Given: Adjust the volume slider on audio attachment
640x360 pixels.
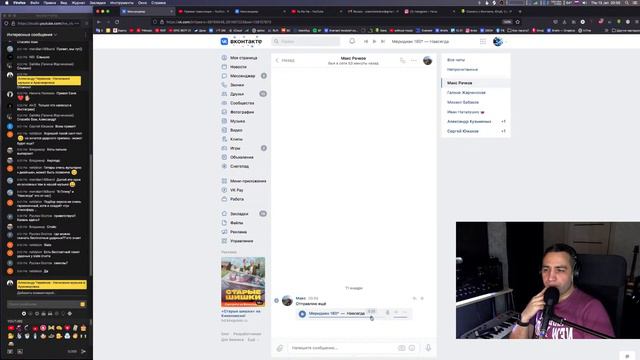Looking at the screenshot, I should 400,317.
